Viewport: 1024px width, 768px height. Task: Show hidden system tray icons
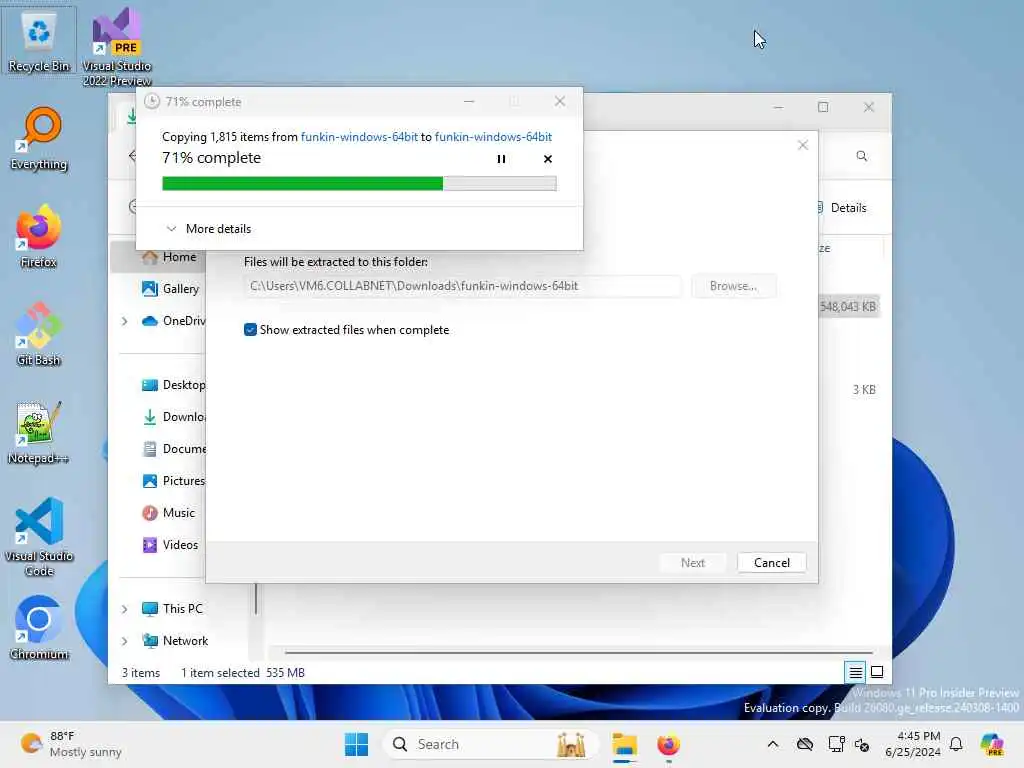773,744
